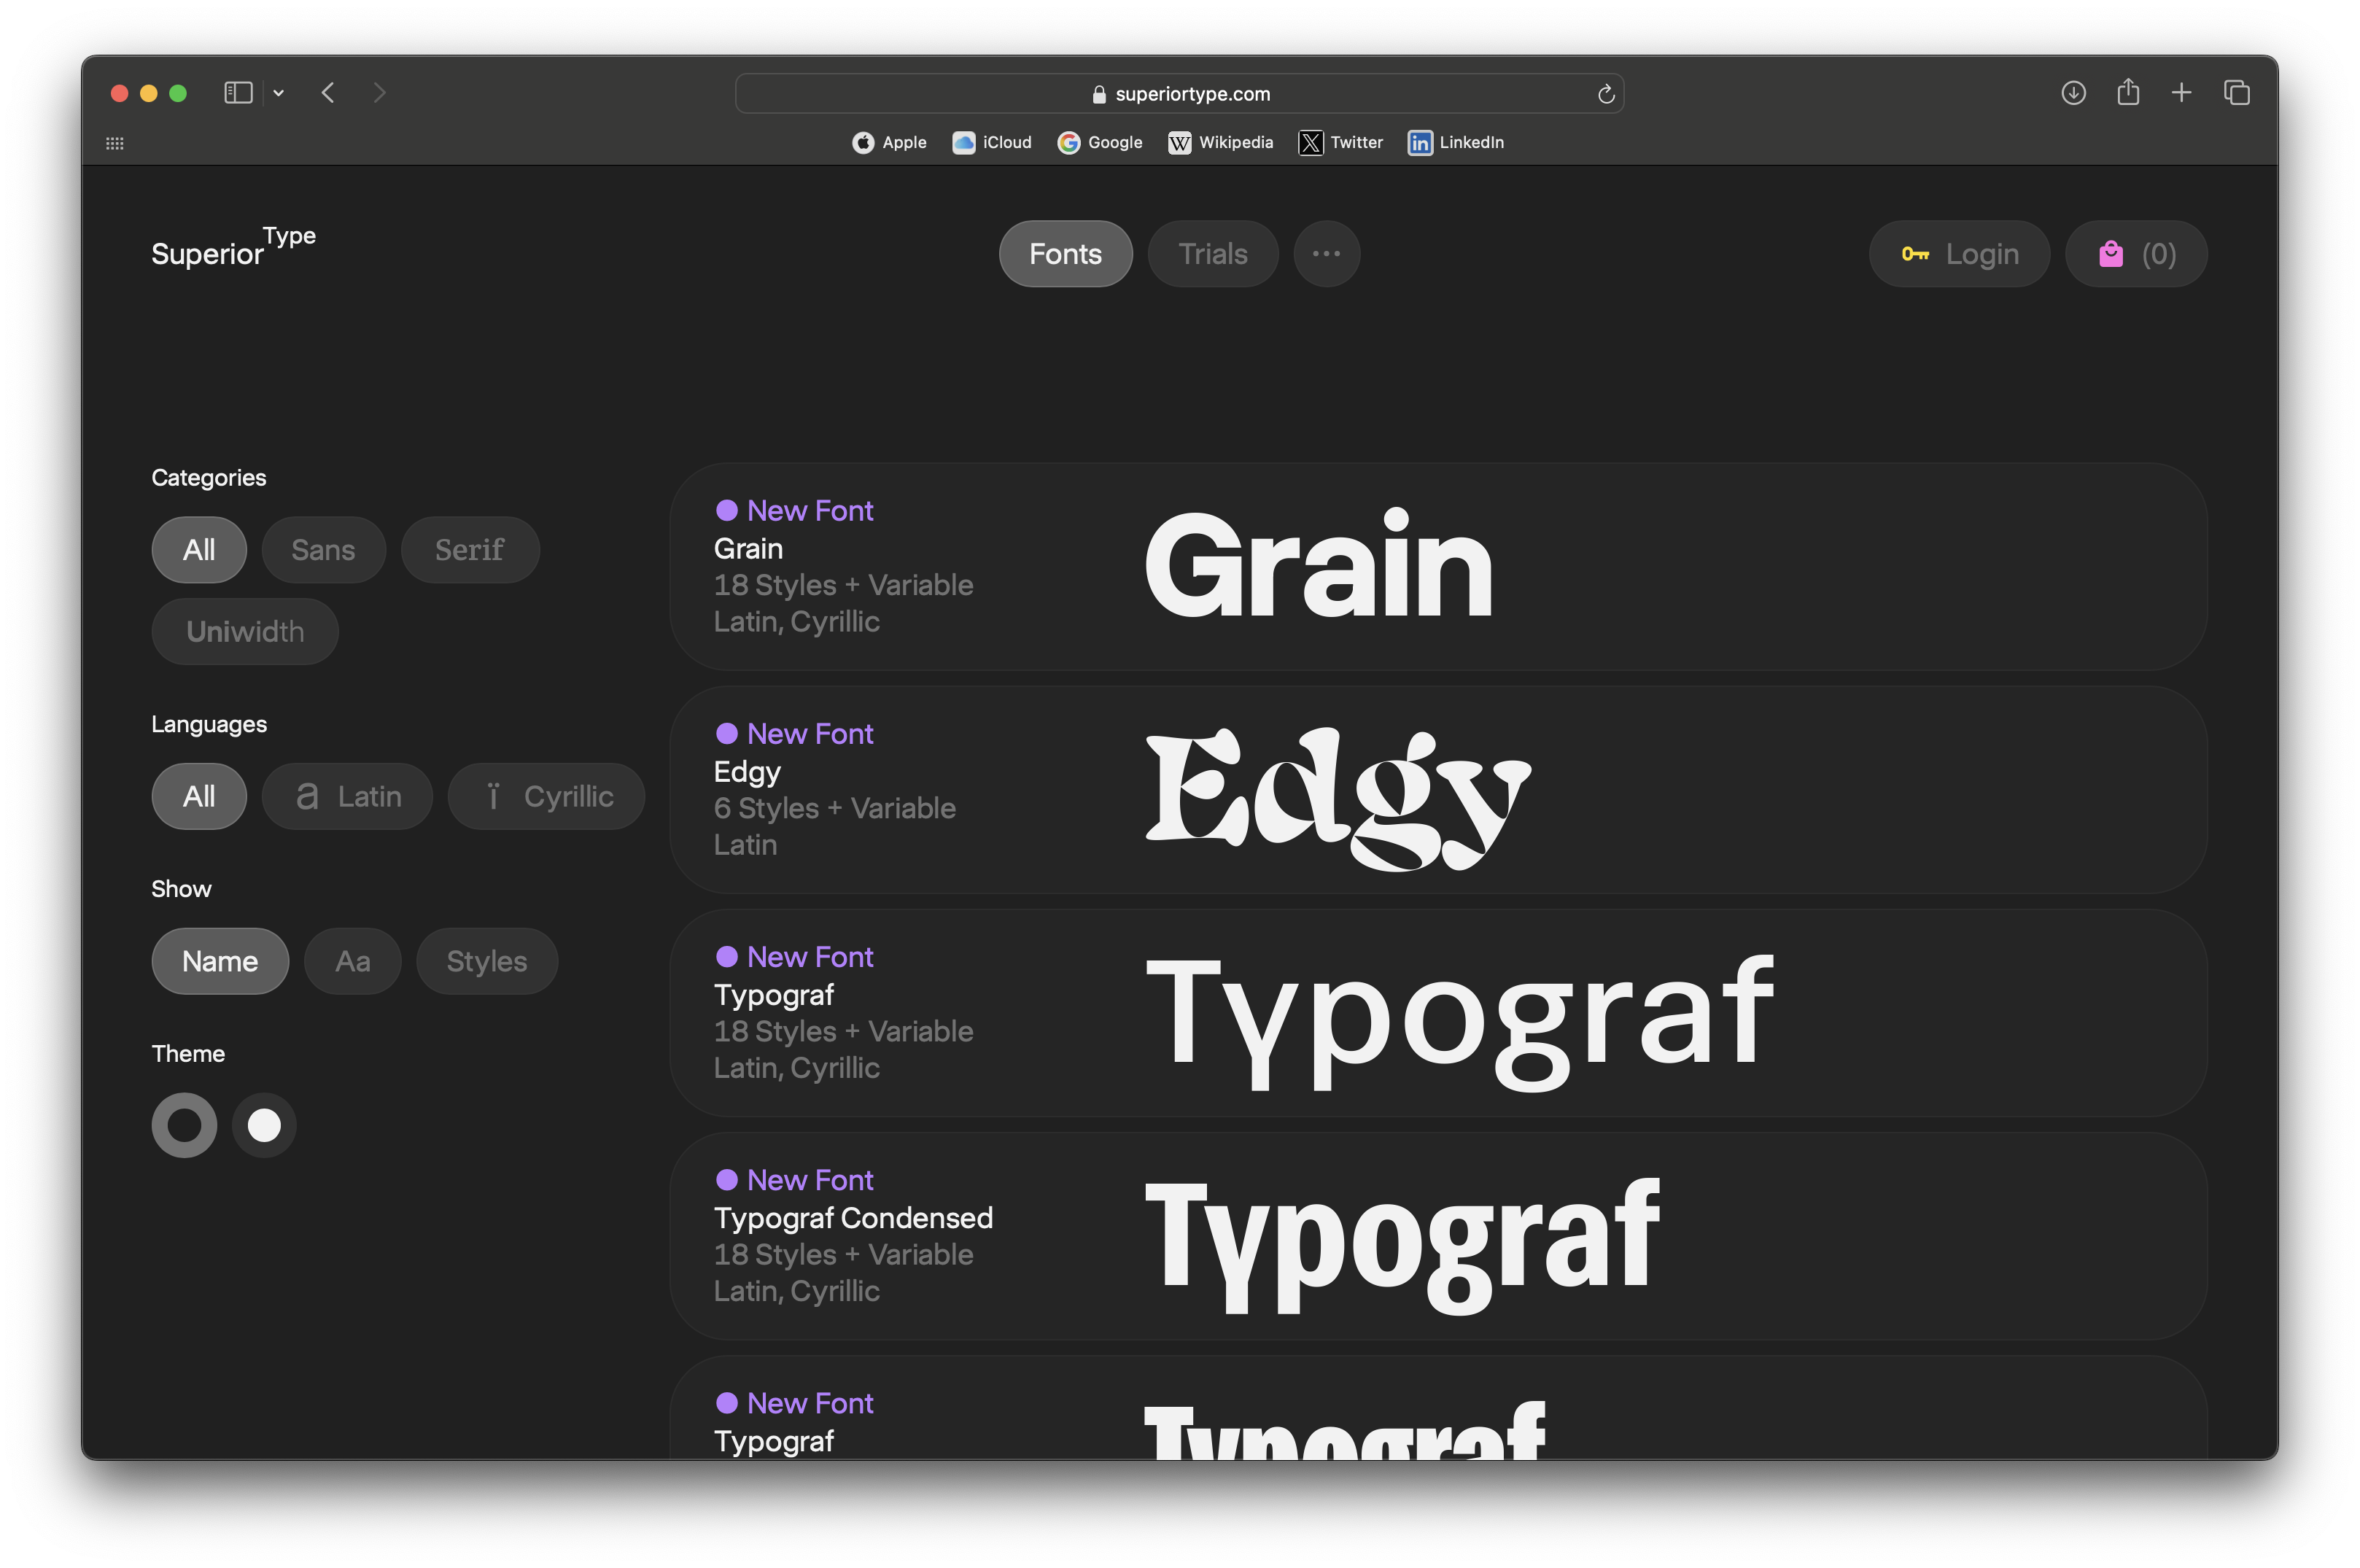Filter languages by Cyrillic

pos(546,797)
